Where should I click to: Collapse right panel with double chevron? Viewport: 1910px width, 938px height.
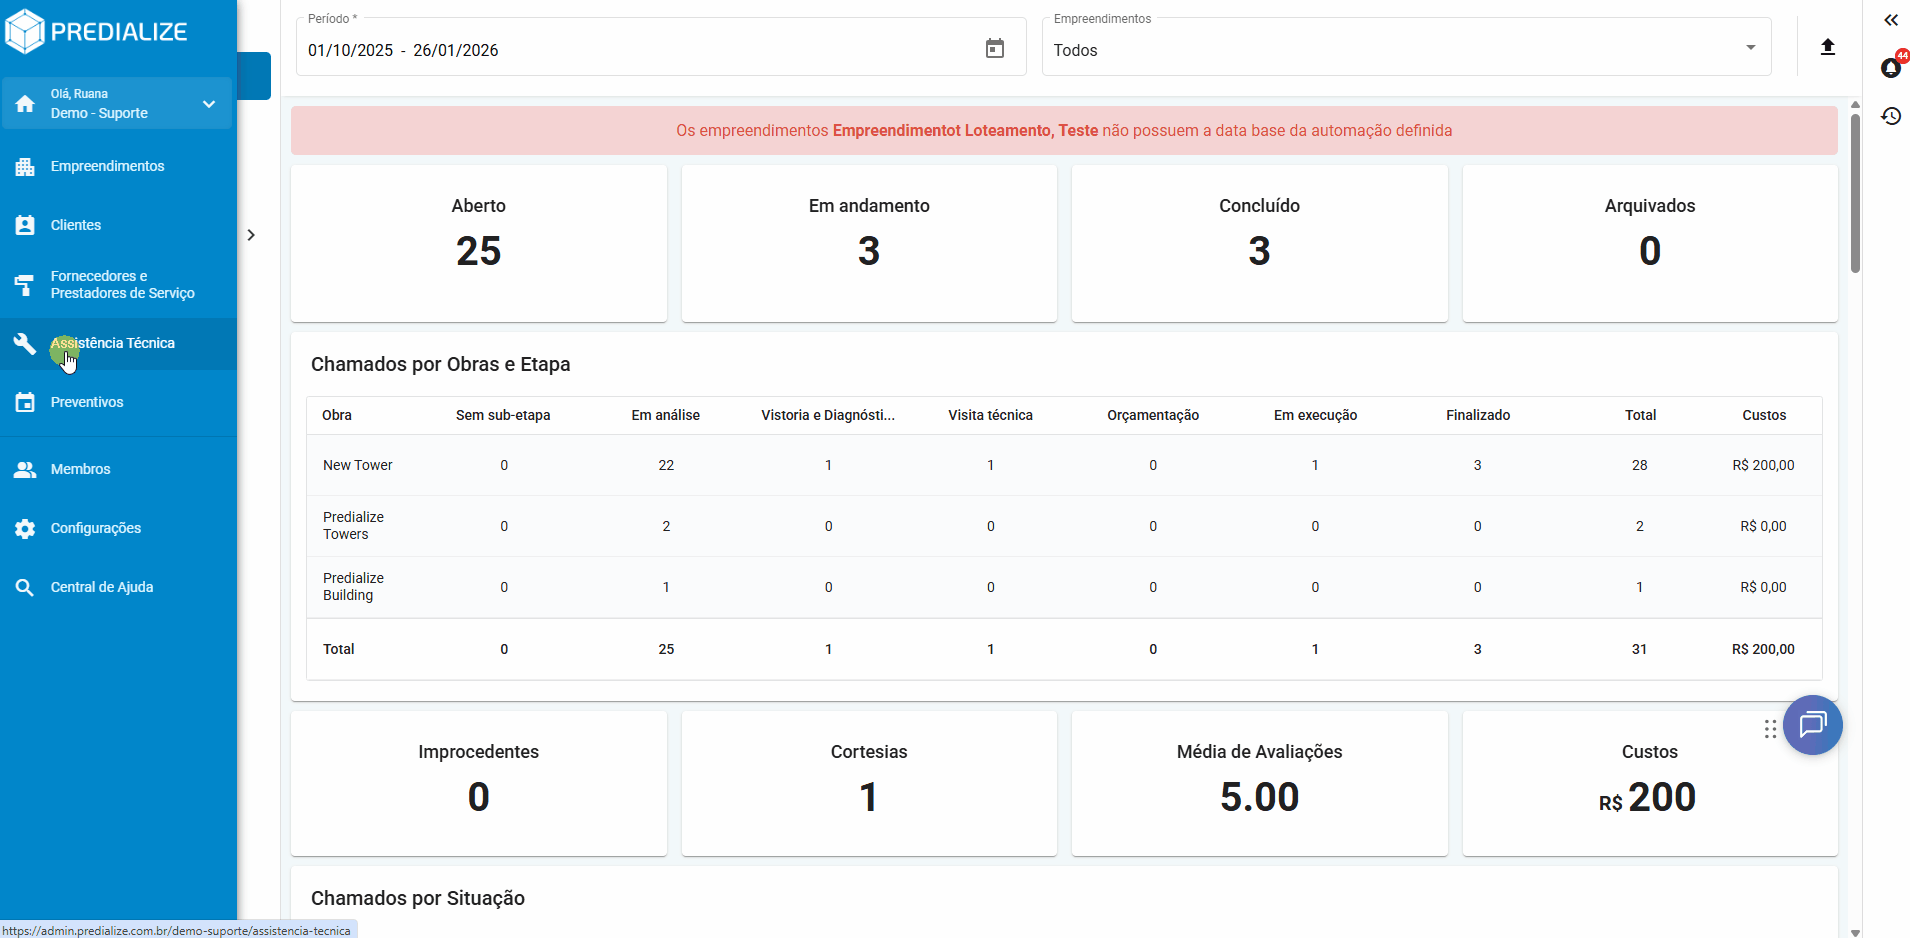[1890, 20]
